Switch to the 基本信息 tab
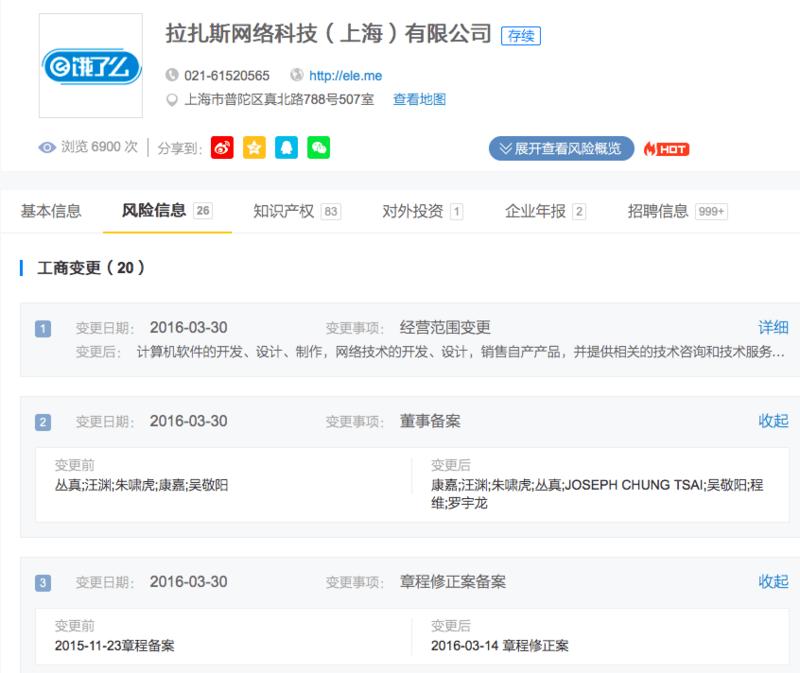This screenshot has width=800, height=673. point(51,211)
